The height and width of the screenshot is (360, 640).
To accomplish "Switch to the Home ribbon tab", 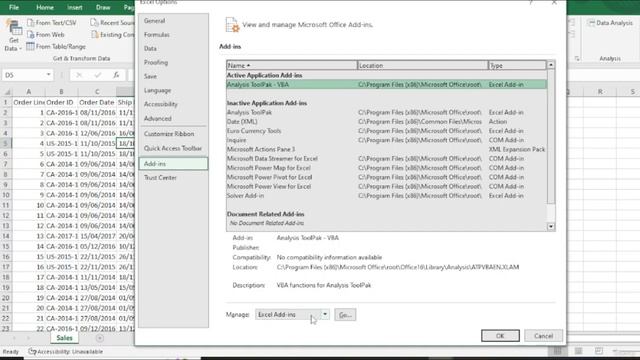I will (45, 7).
